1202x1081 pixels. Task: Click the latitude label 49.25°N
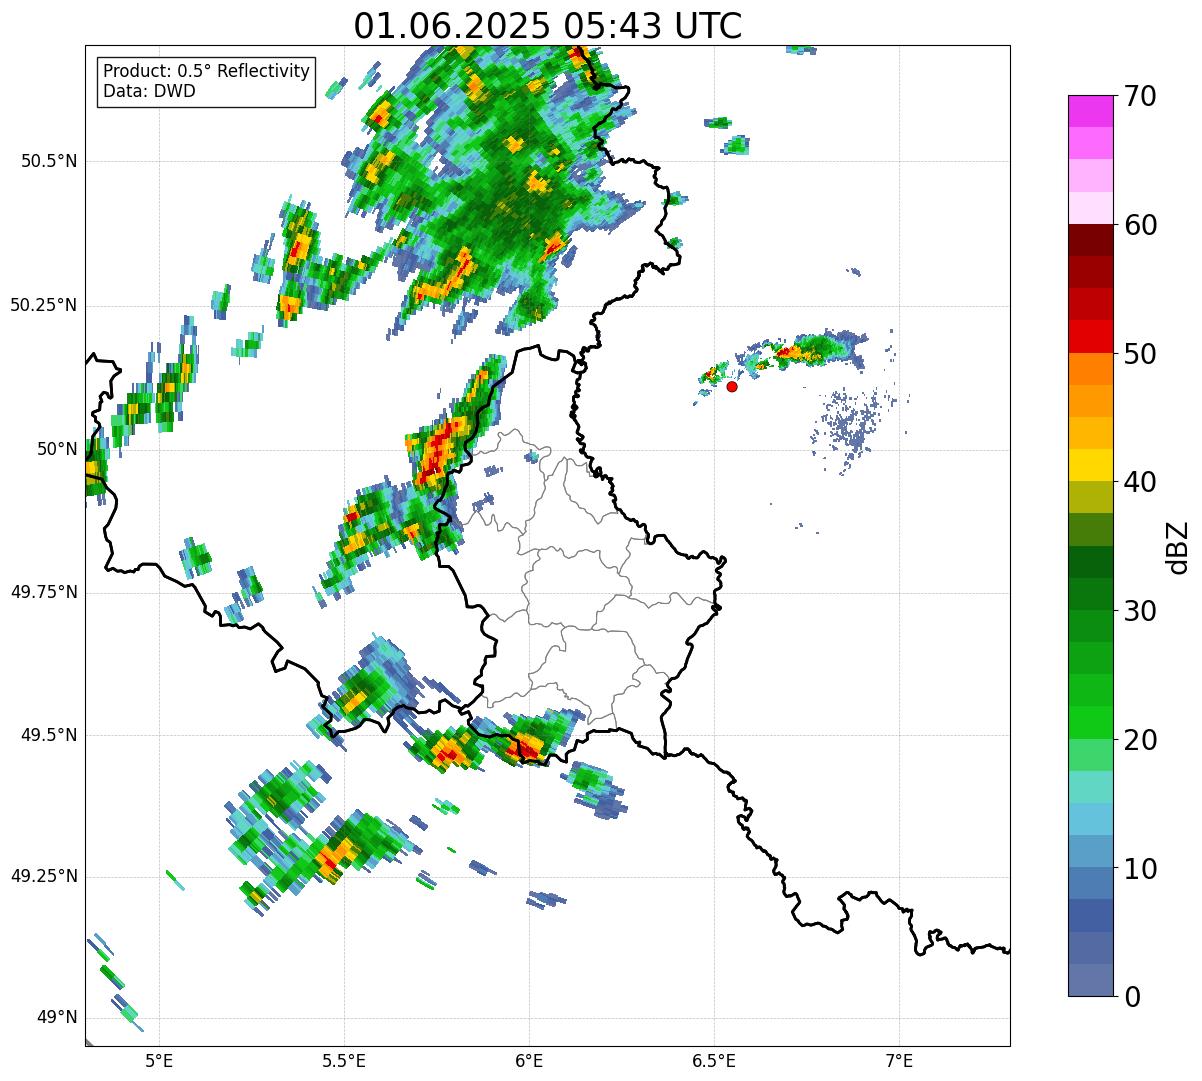(44, 876)
